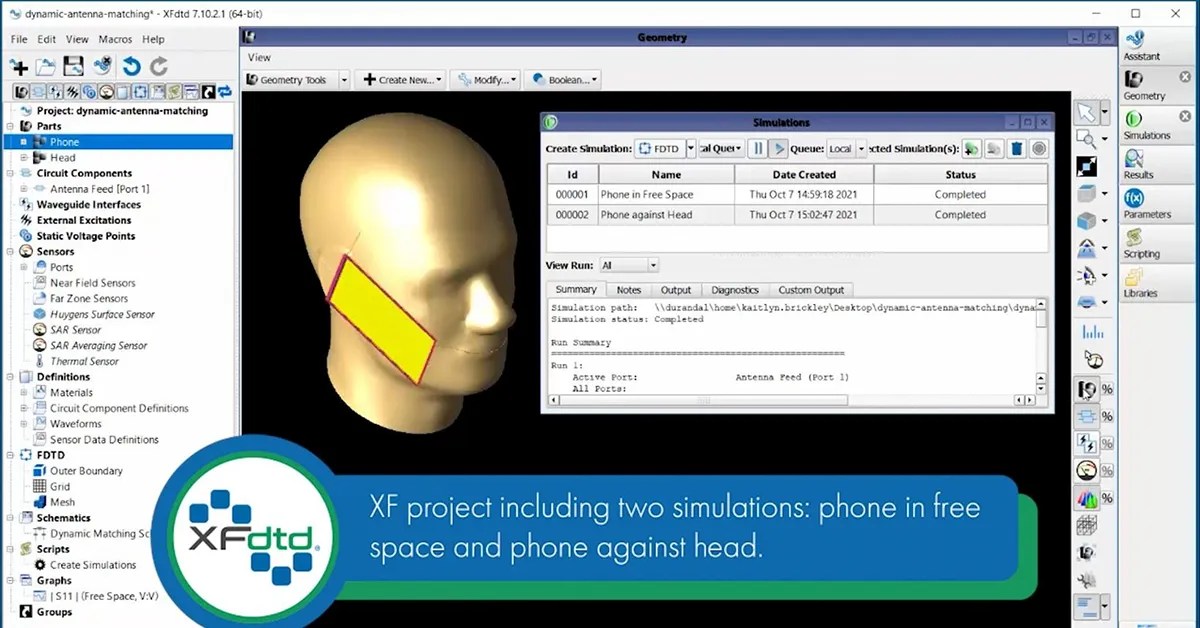The image size is (1200, 628).
Task: Click the gray cube view icon
Action: [1087, 194]
